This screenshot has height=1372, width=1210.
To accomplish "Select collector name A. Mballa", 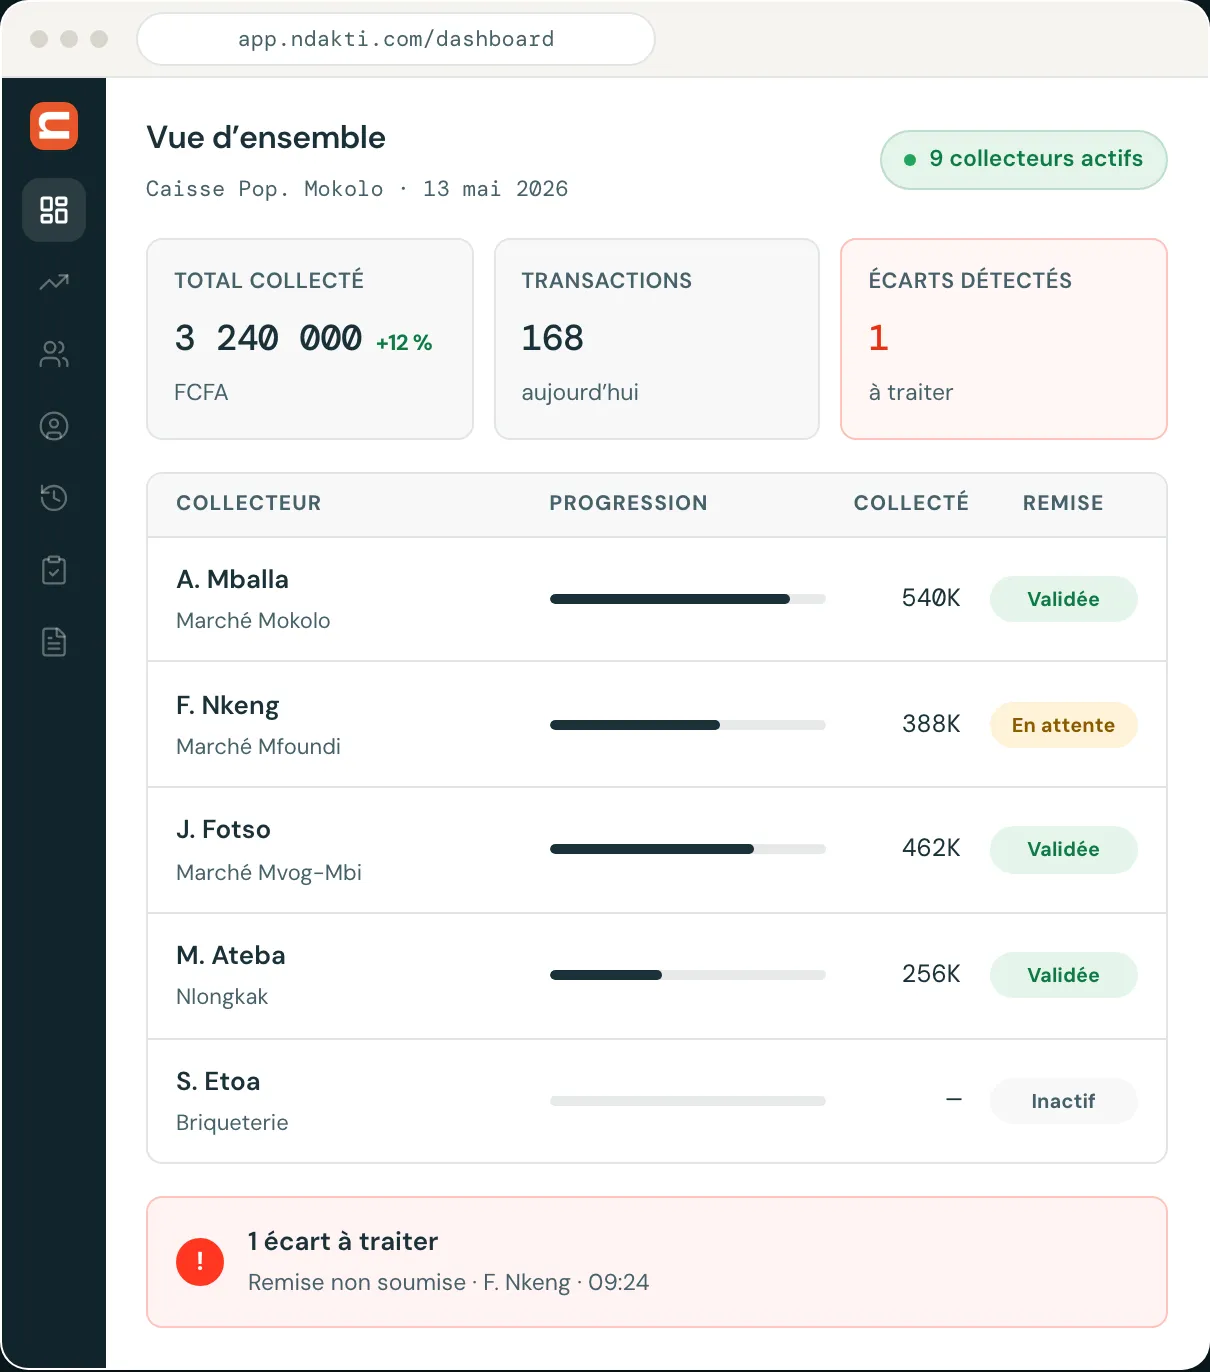I will 232,579.
